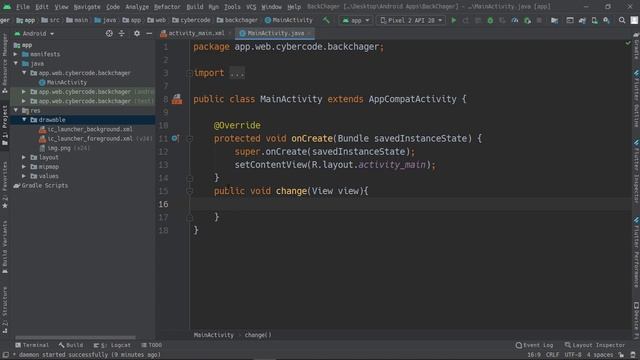Open Flutter Outline side panel
Image resolution: width=640 pixels, height=360 pixels.
pos(636,99)
